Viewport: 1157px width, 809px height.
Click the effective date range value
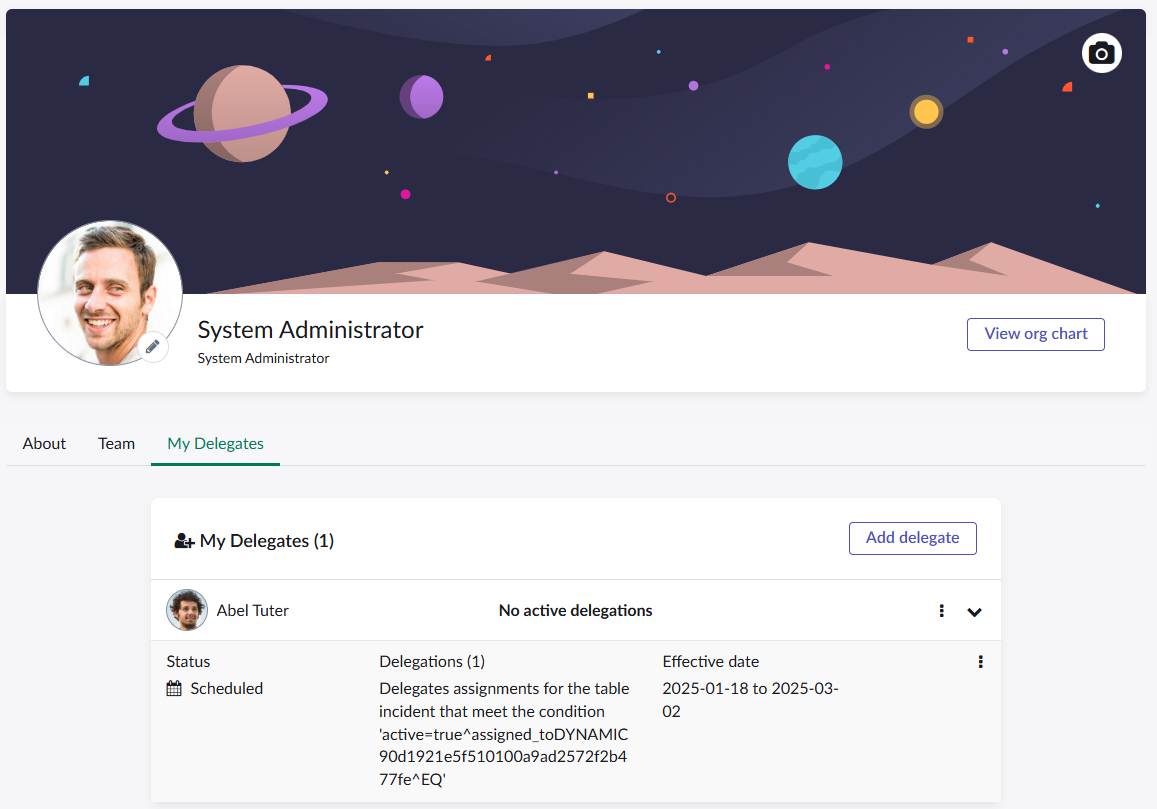(749, 700)
